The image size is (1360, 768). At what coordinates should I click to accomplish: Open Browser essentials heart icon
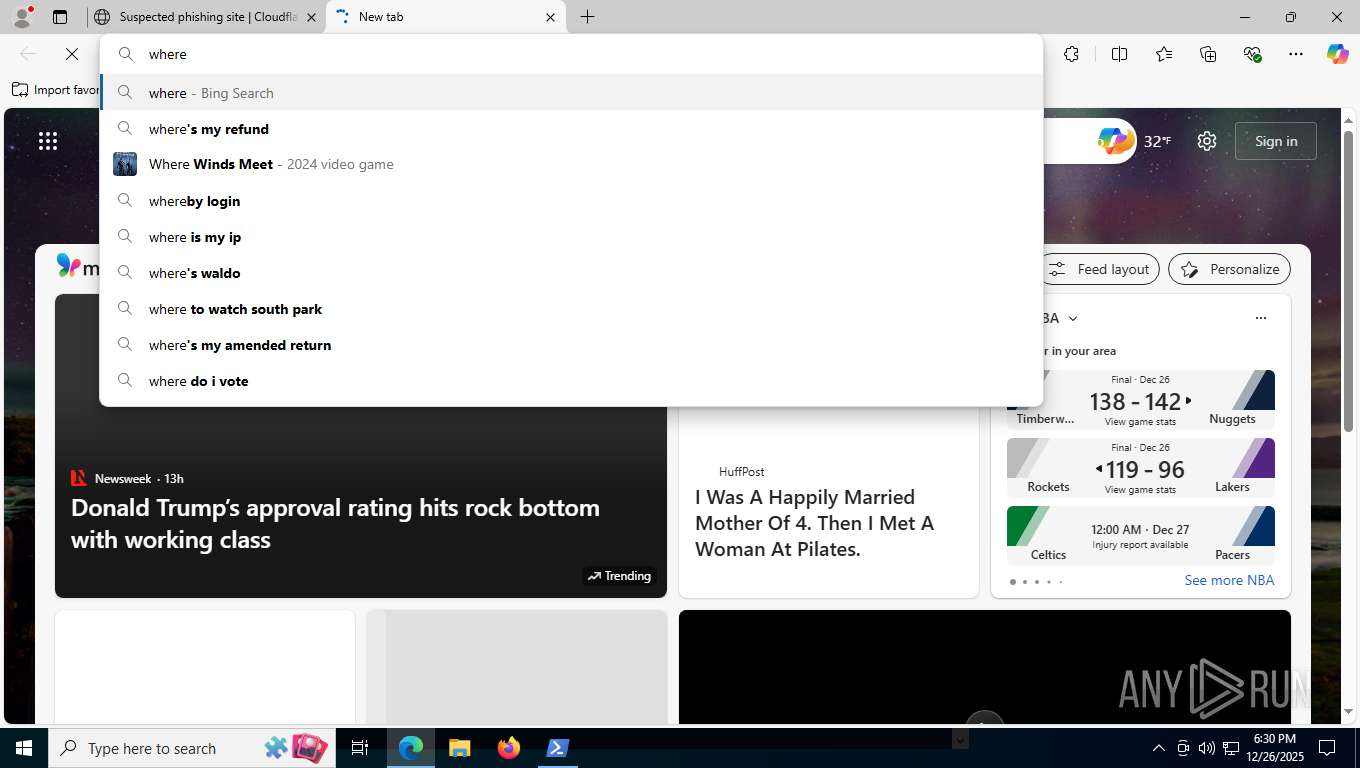[1252, 54]
